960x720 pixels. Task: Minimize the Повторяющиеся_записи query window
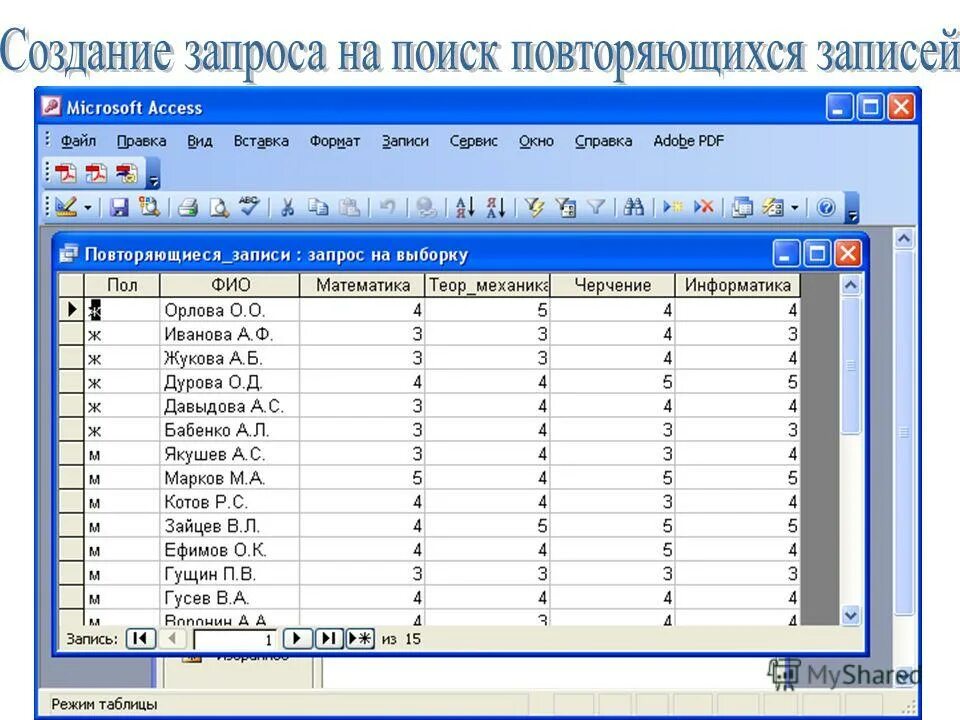pyautogui.click(x=786, y=253)
